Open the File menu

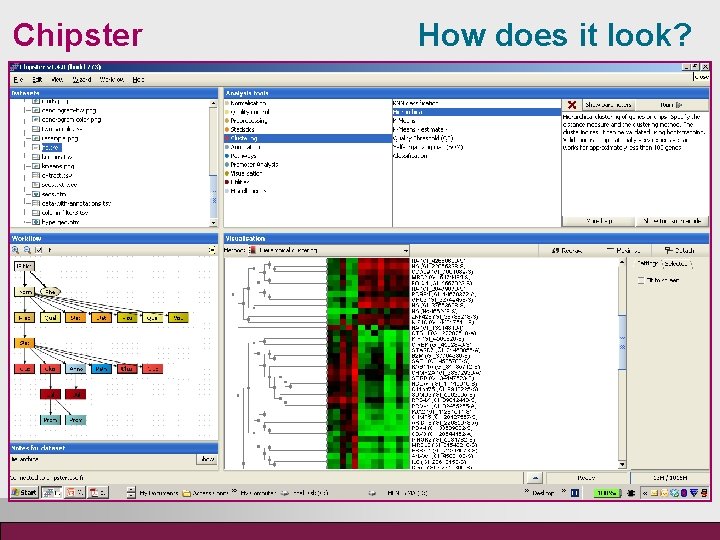tap(18, 80)
